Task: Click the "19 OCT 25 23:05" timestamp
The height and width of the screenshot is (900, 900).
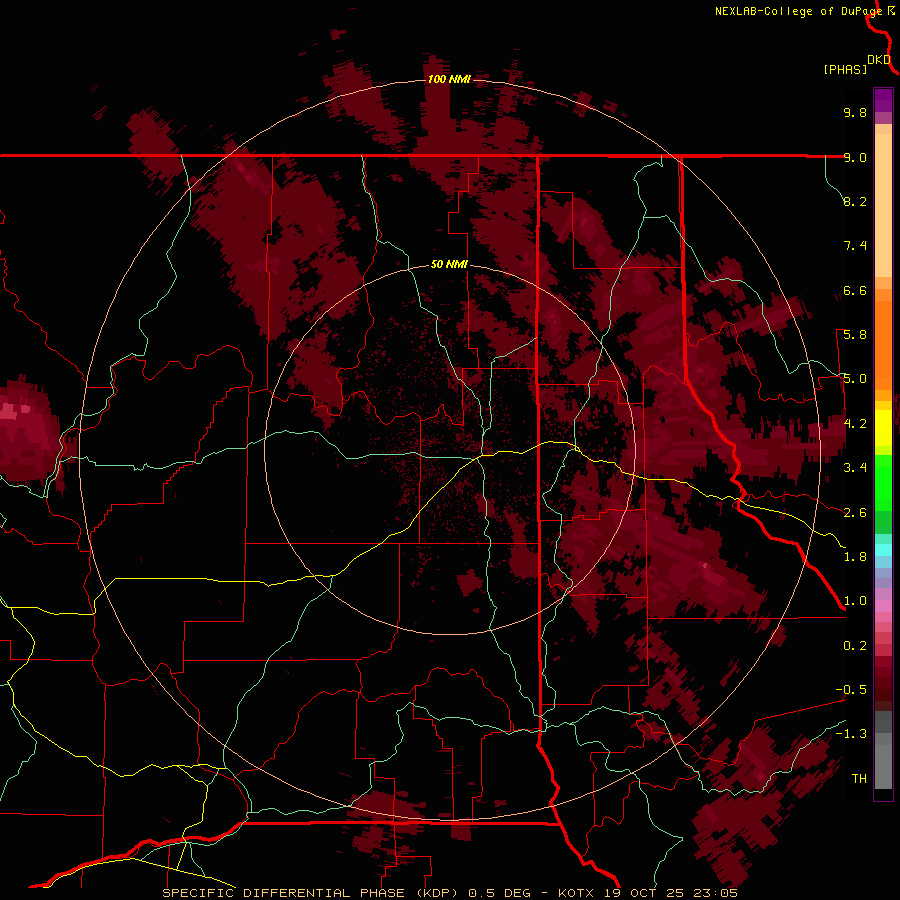Action: pos(670,893)
